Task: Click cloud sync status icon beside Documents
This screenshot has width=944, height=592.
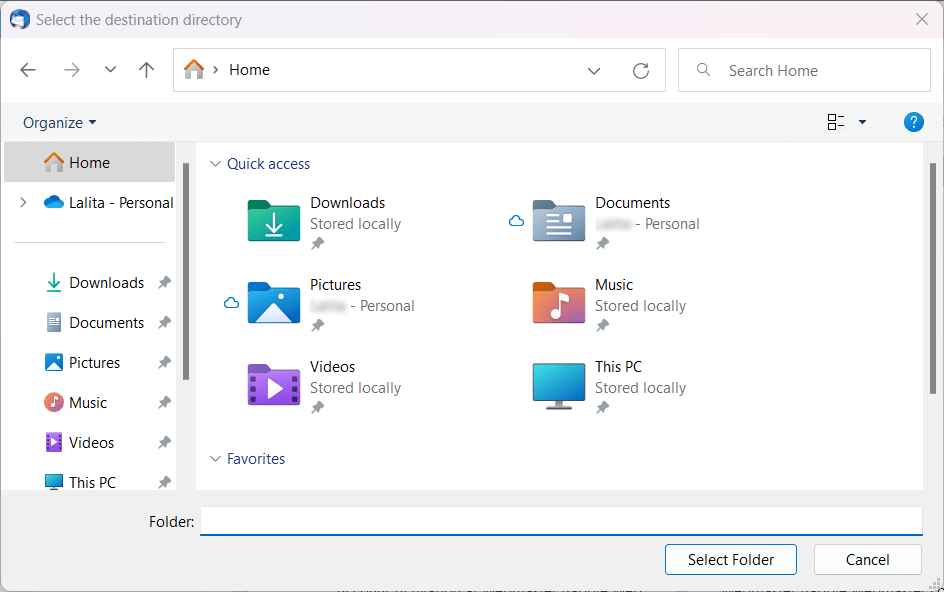Action: pos(517,221)
